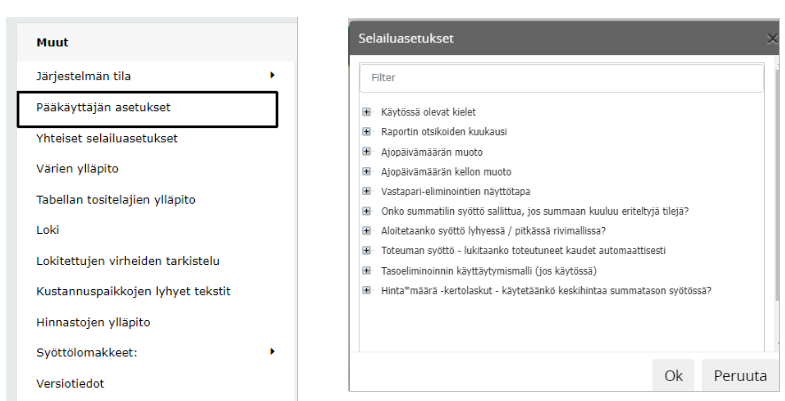Viewport: 785px width, 401px height.
Task: Expand the Tasoeliminoinnin käyttäytymismalli node
Action: [x=367, y=270]
